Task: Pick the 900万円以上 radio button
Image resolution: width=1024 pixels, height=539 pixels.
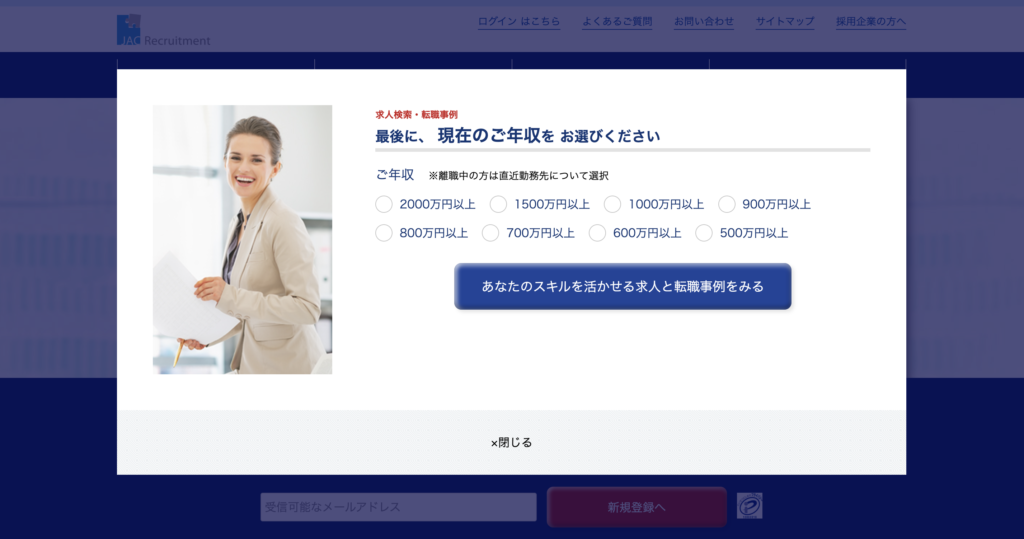Action: click(727, 204)
